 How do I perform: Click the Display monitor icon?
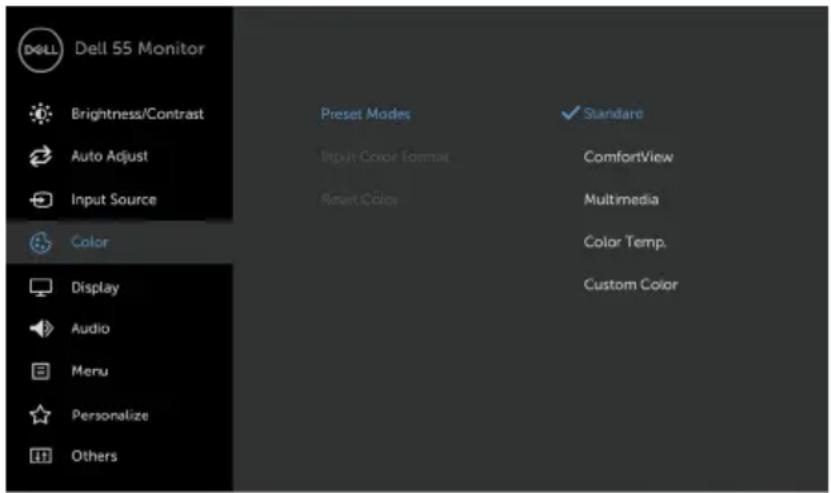click(41, 287)
